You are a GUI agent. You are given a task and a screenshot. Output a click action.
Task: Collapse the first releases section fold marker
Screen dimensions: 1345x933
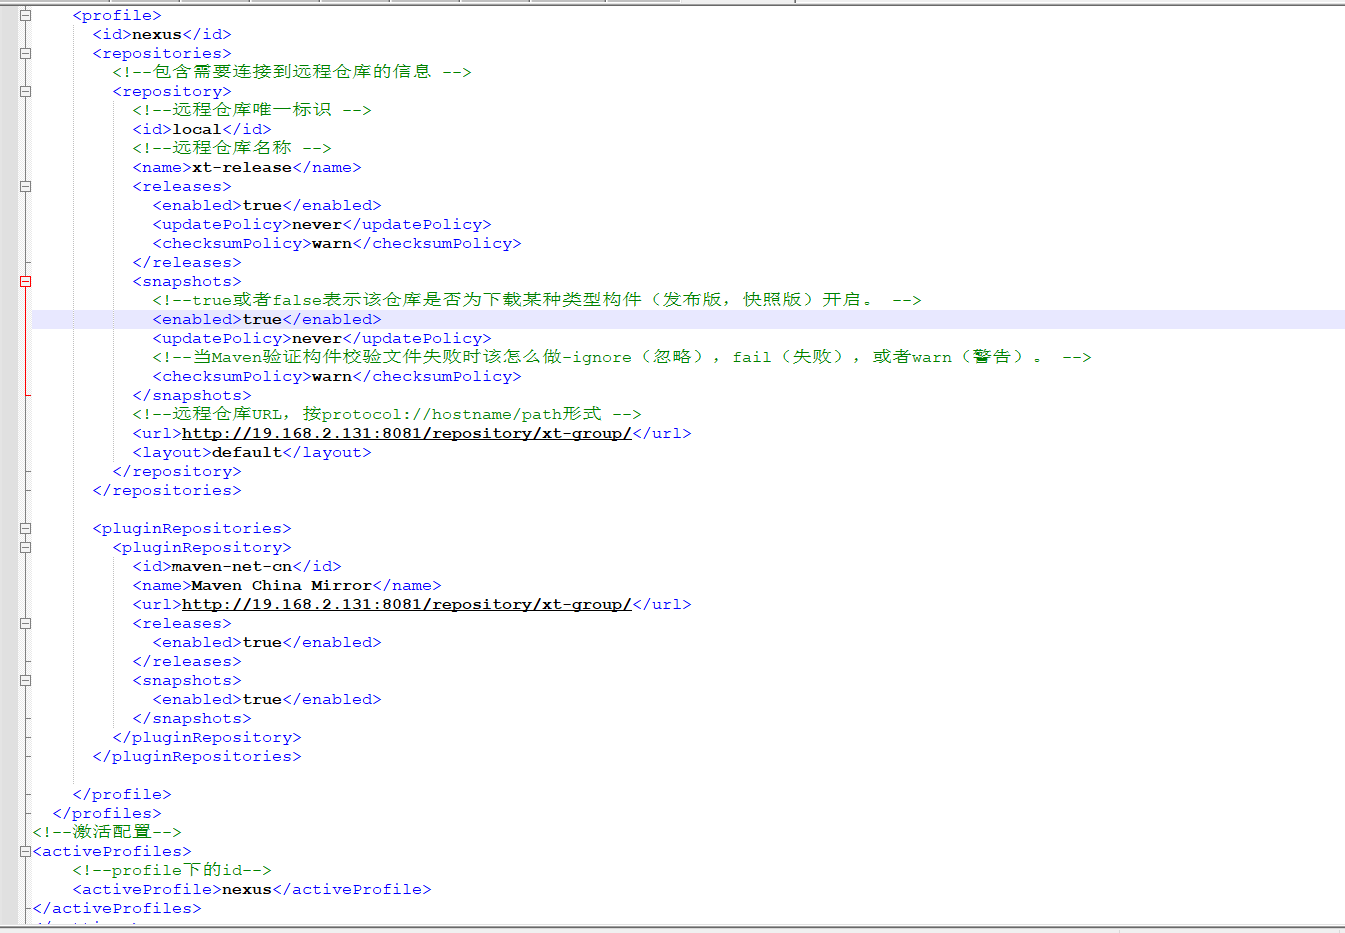(x=25, y=186)
